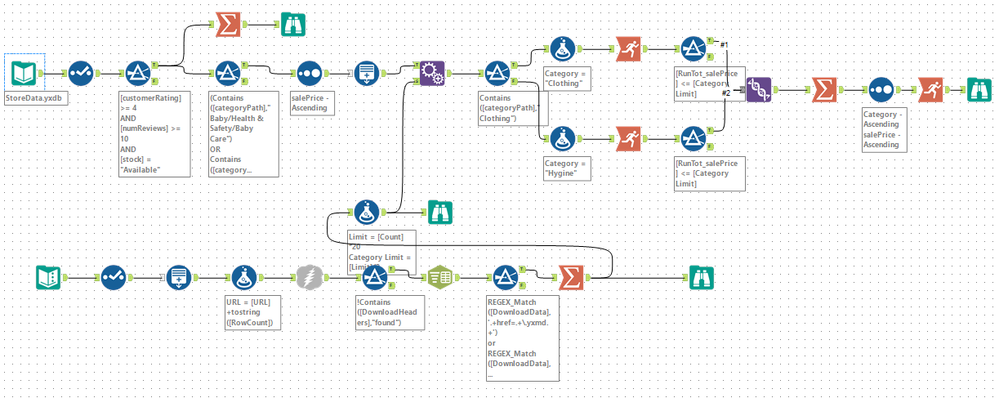Viewport: 999px width, 399px height.
Task: Select the Formula tool labeled URL = [URL]
Action: coord(244,277)
